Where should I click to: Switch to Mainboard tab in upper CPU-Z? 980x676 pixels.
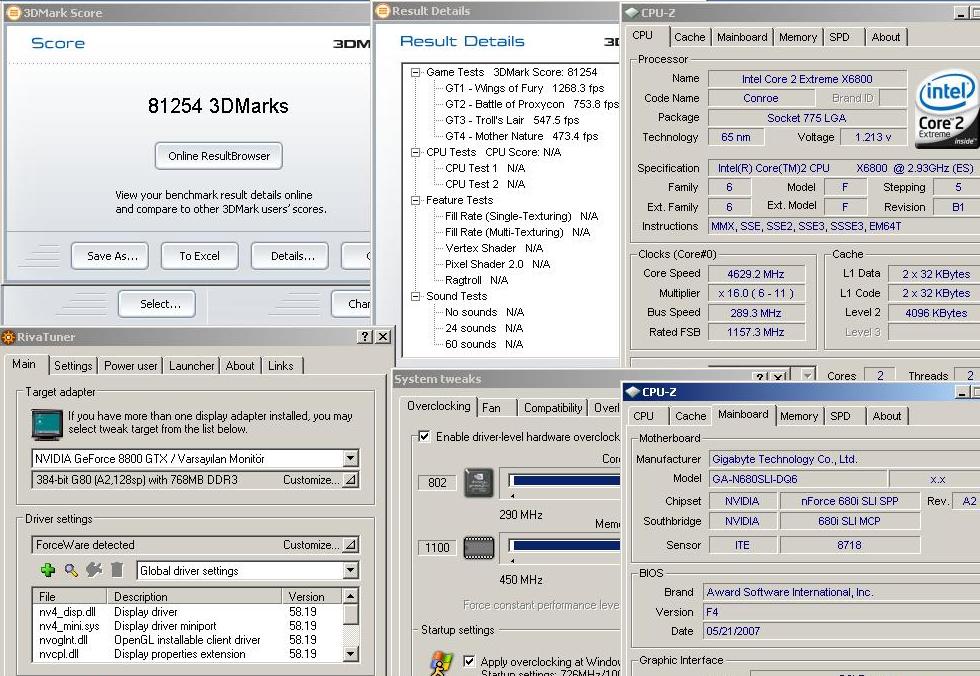(x=742, y=37)
